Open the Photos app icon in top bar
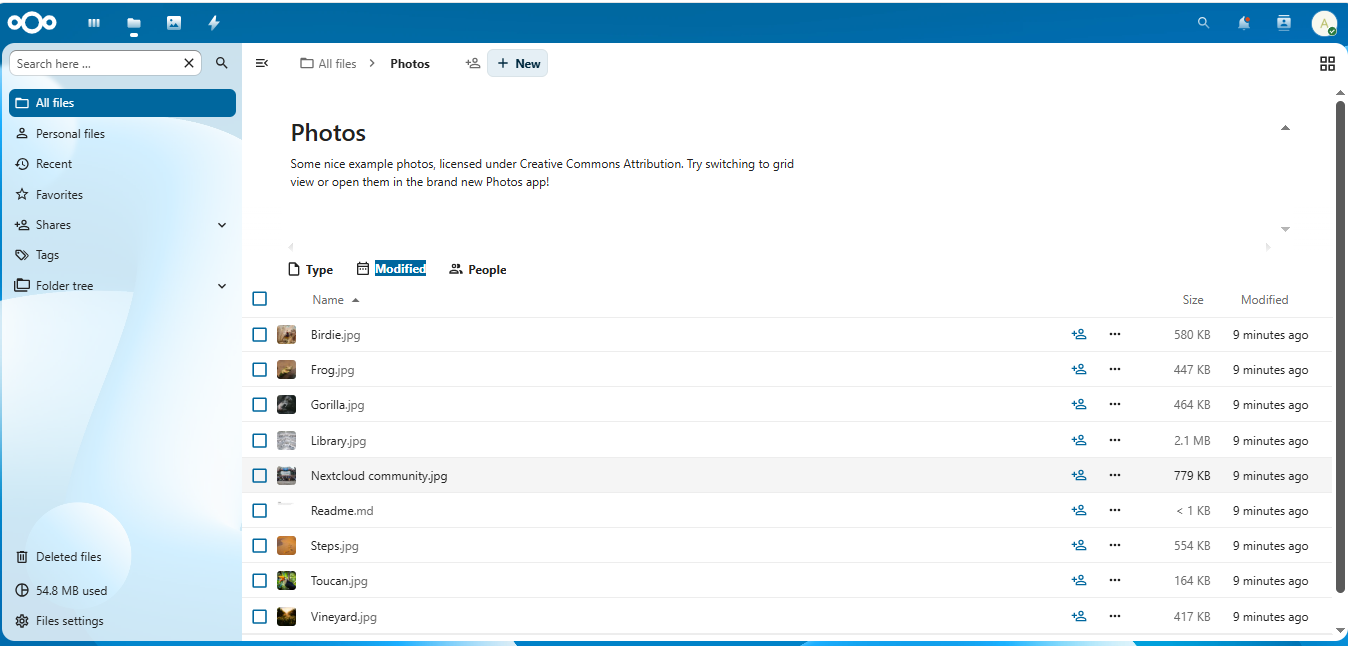The height and width of the screenshot is (646, 1348). tap(174, 23)
